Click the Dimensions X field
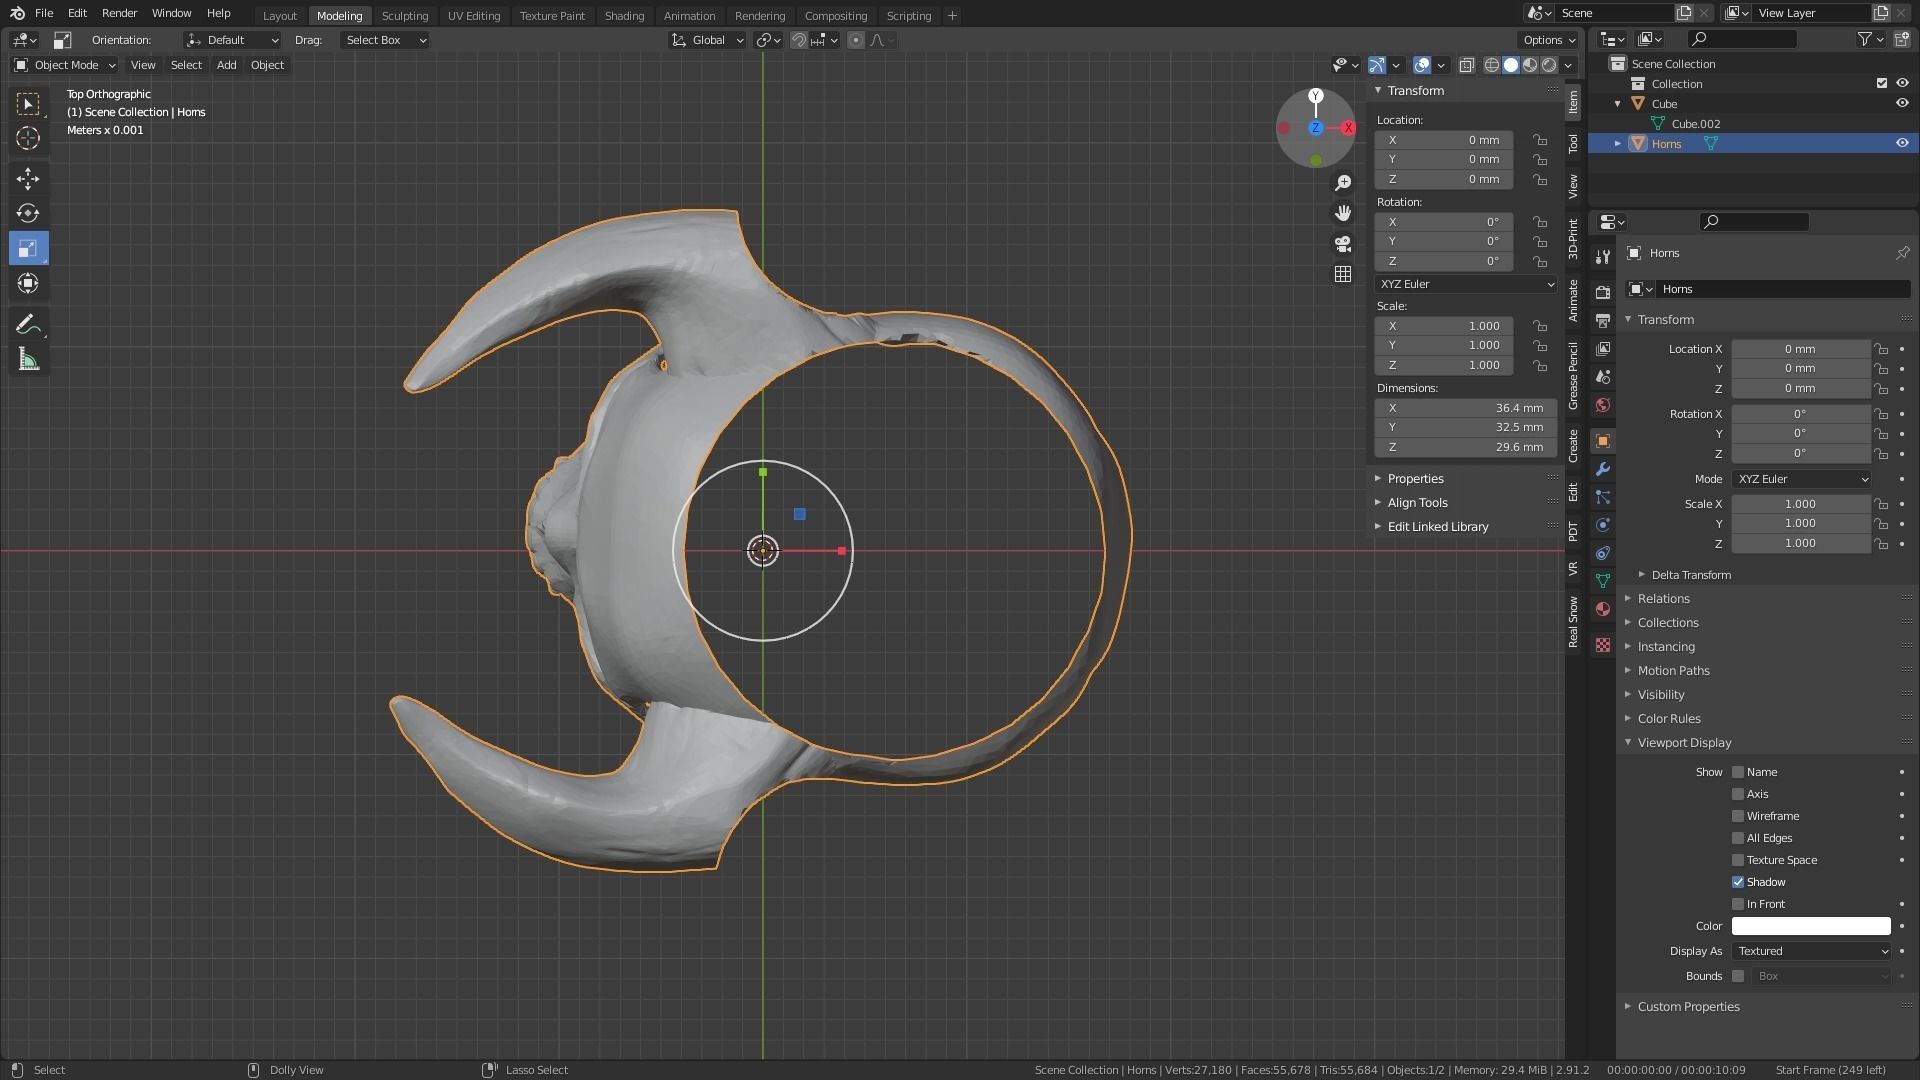The height and width of the screenshot is (1080, 1920). pyautogui.click(x=1466, y=408)
